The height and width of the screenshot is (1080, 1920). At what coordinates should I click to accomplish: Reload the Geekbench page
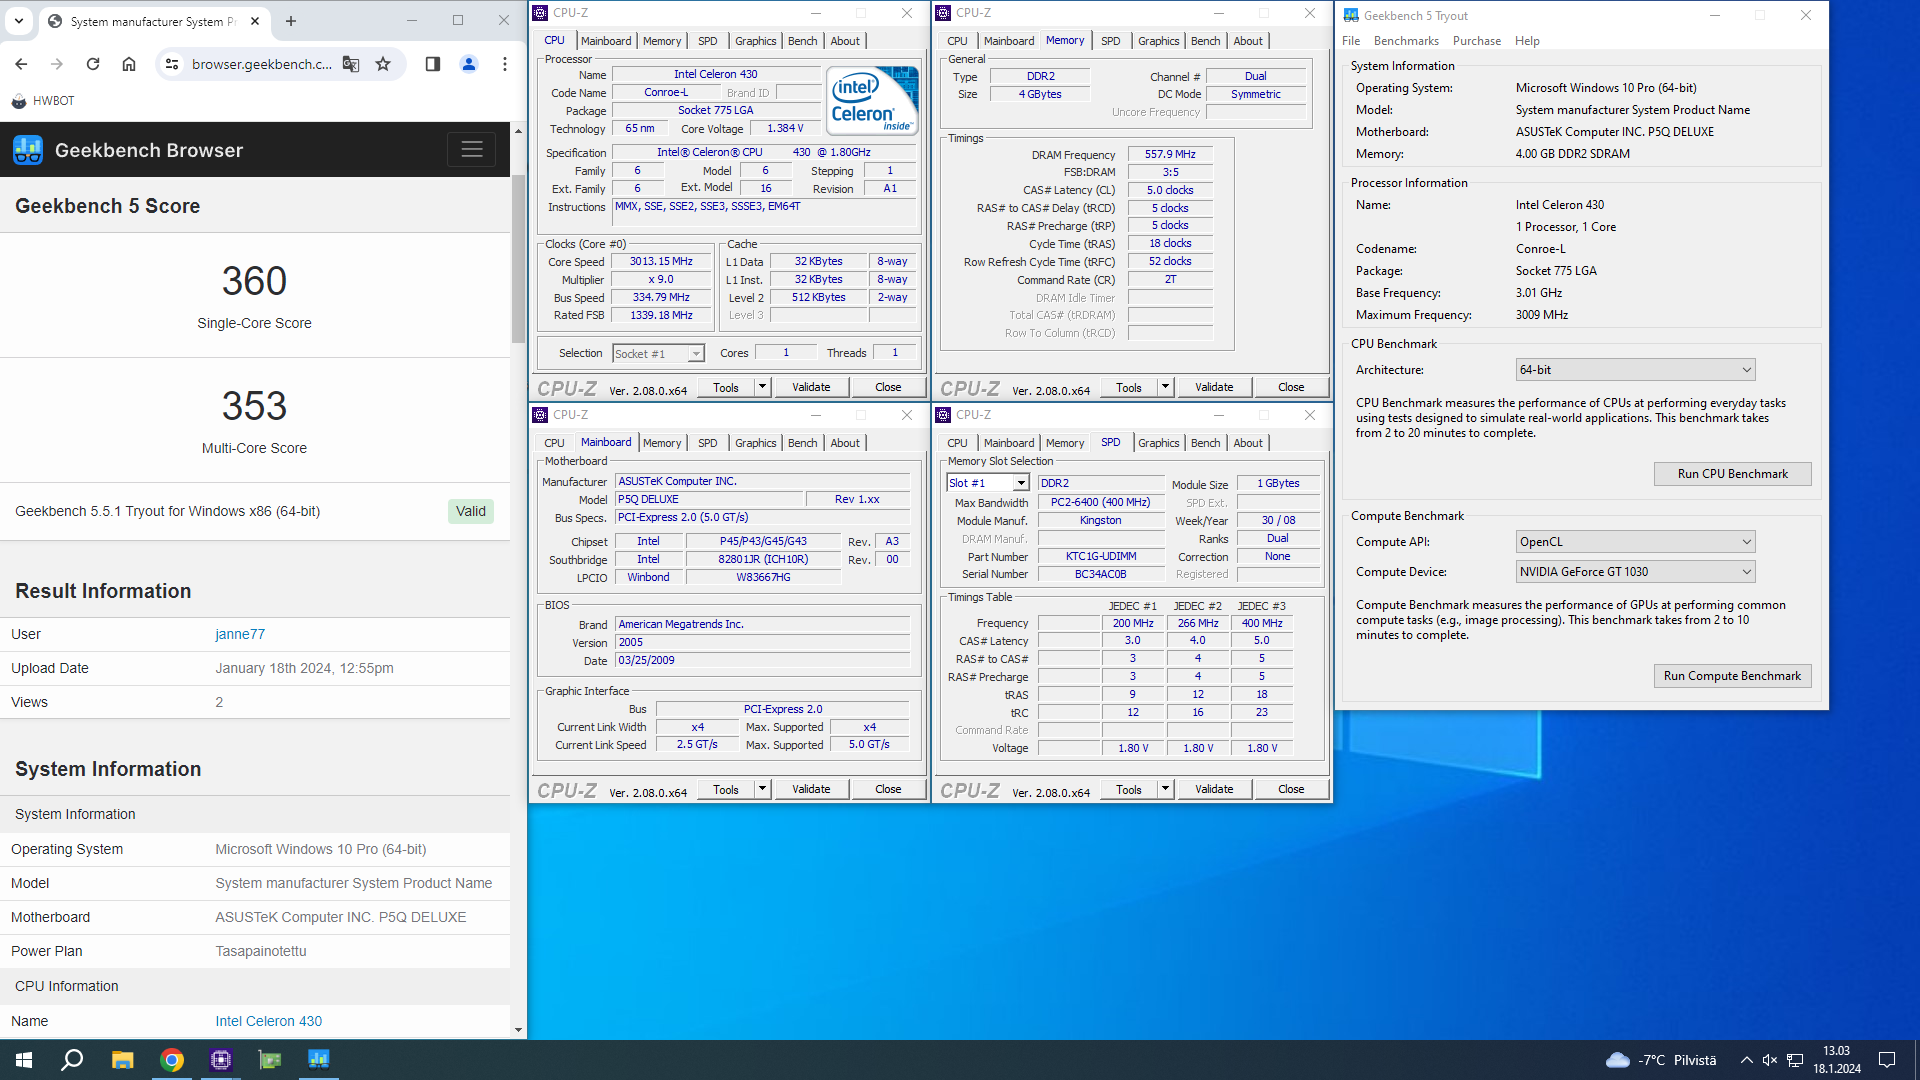coord(93,64)
